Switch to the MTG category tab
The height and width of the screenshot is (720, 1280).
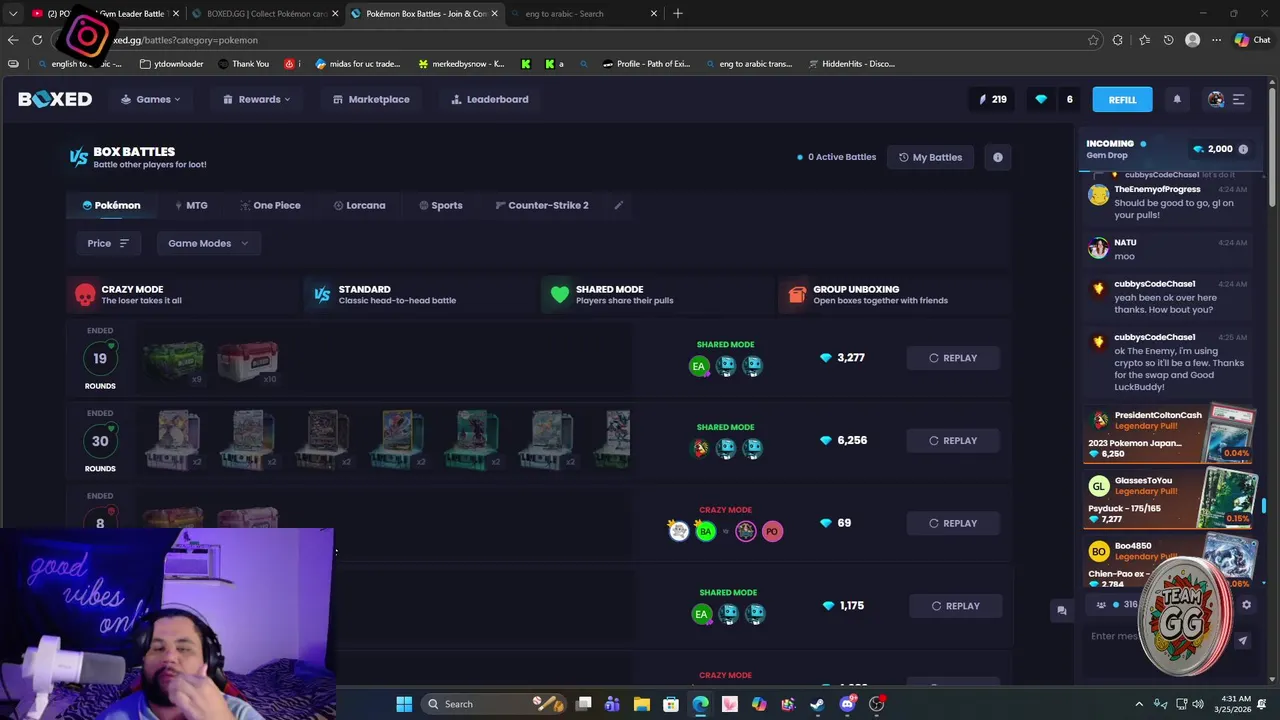[x=191, y=205]
